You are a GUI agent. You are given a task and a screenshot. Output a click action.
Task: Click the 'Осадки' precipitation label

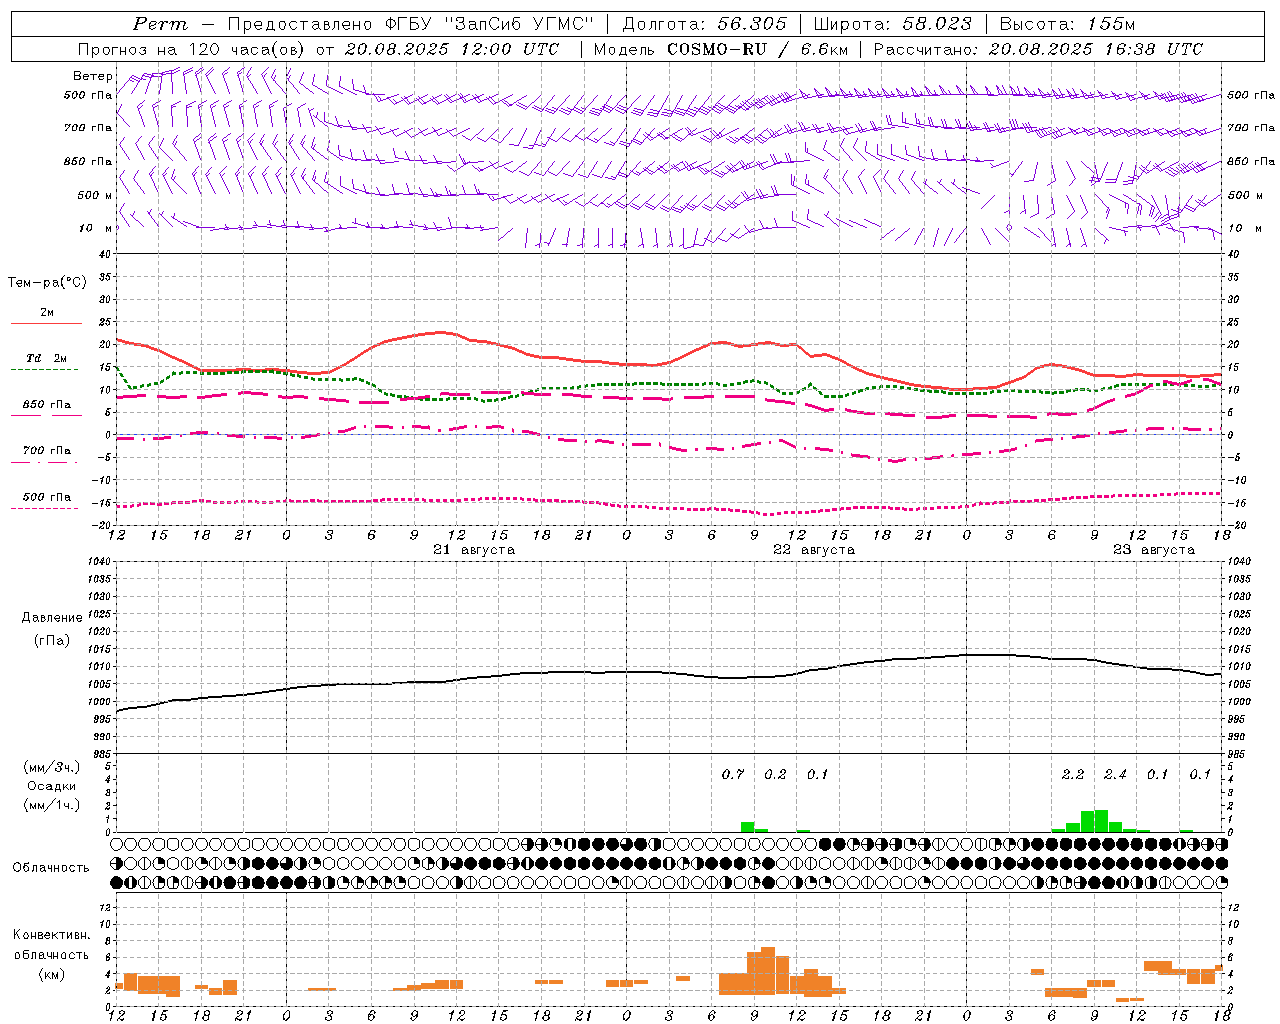52,786
